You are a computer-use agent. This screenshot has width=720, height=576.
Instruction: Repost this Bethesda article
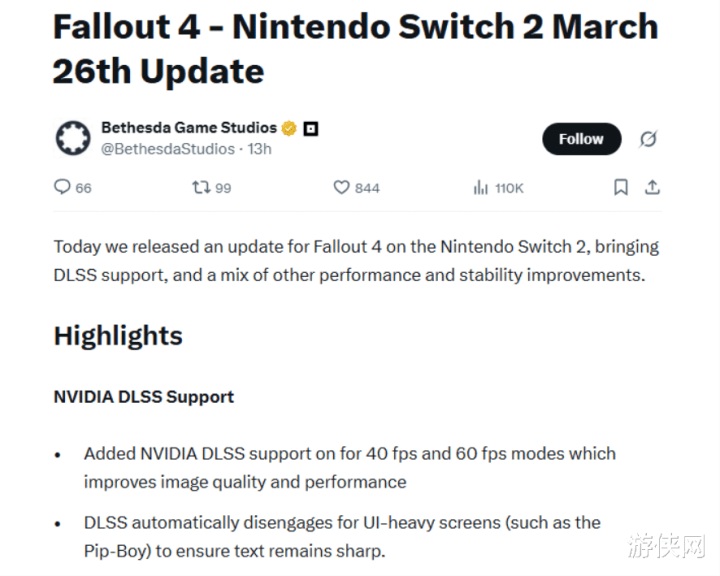(x=201, y=187)
